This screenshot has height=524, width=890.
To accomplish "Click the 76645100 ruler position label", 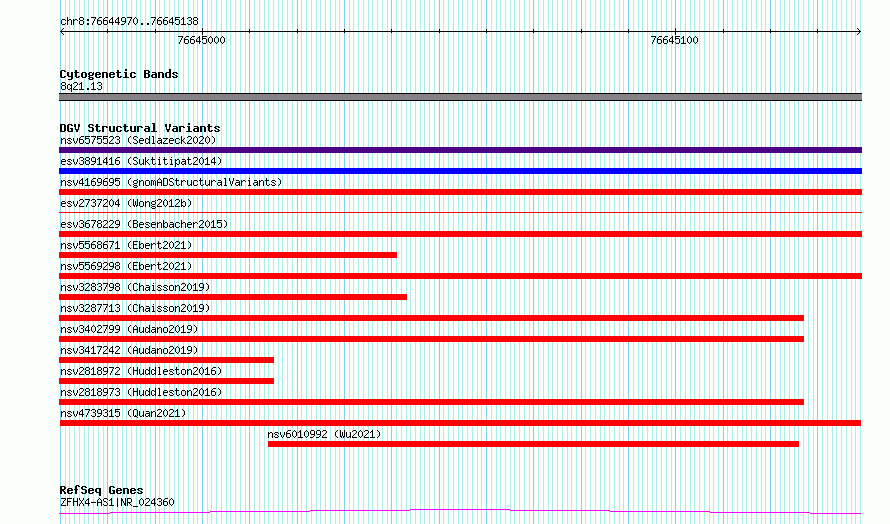I will pyautogui.click(x=674, y=40).
